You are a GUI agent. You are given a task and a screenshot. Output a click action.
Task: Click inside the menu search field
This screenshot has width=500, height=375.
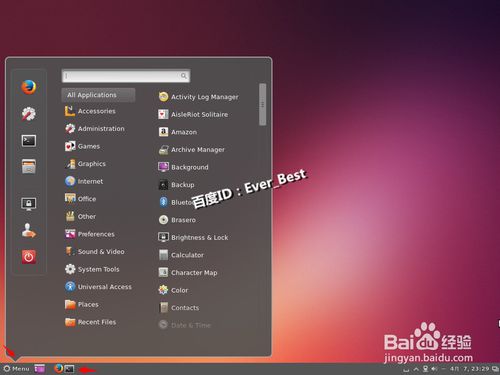(x=126, y=76)
